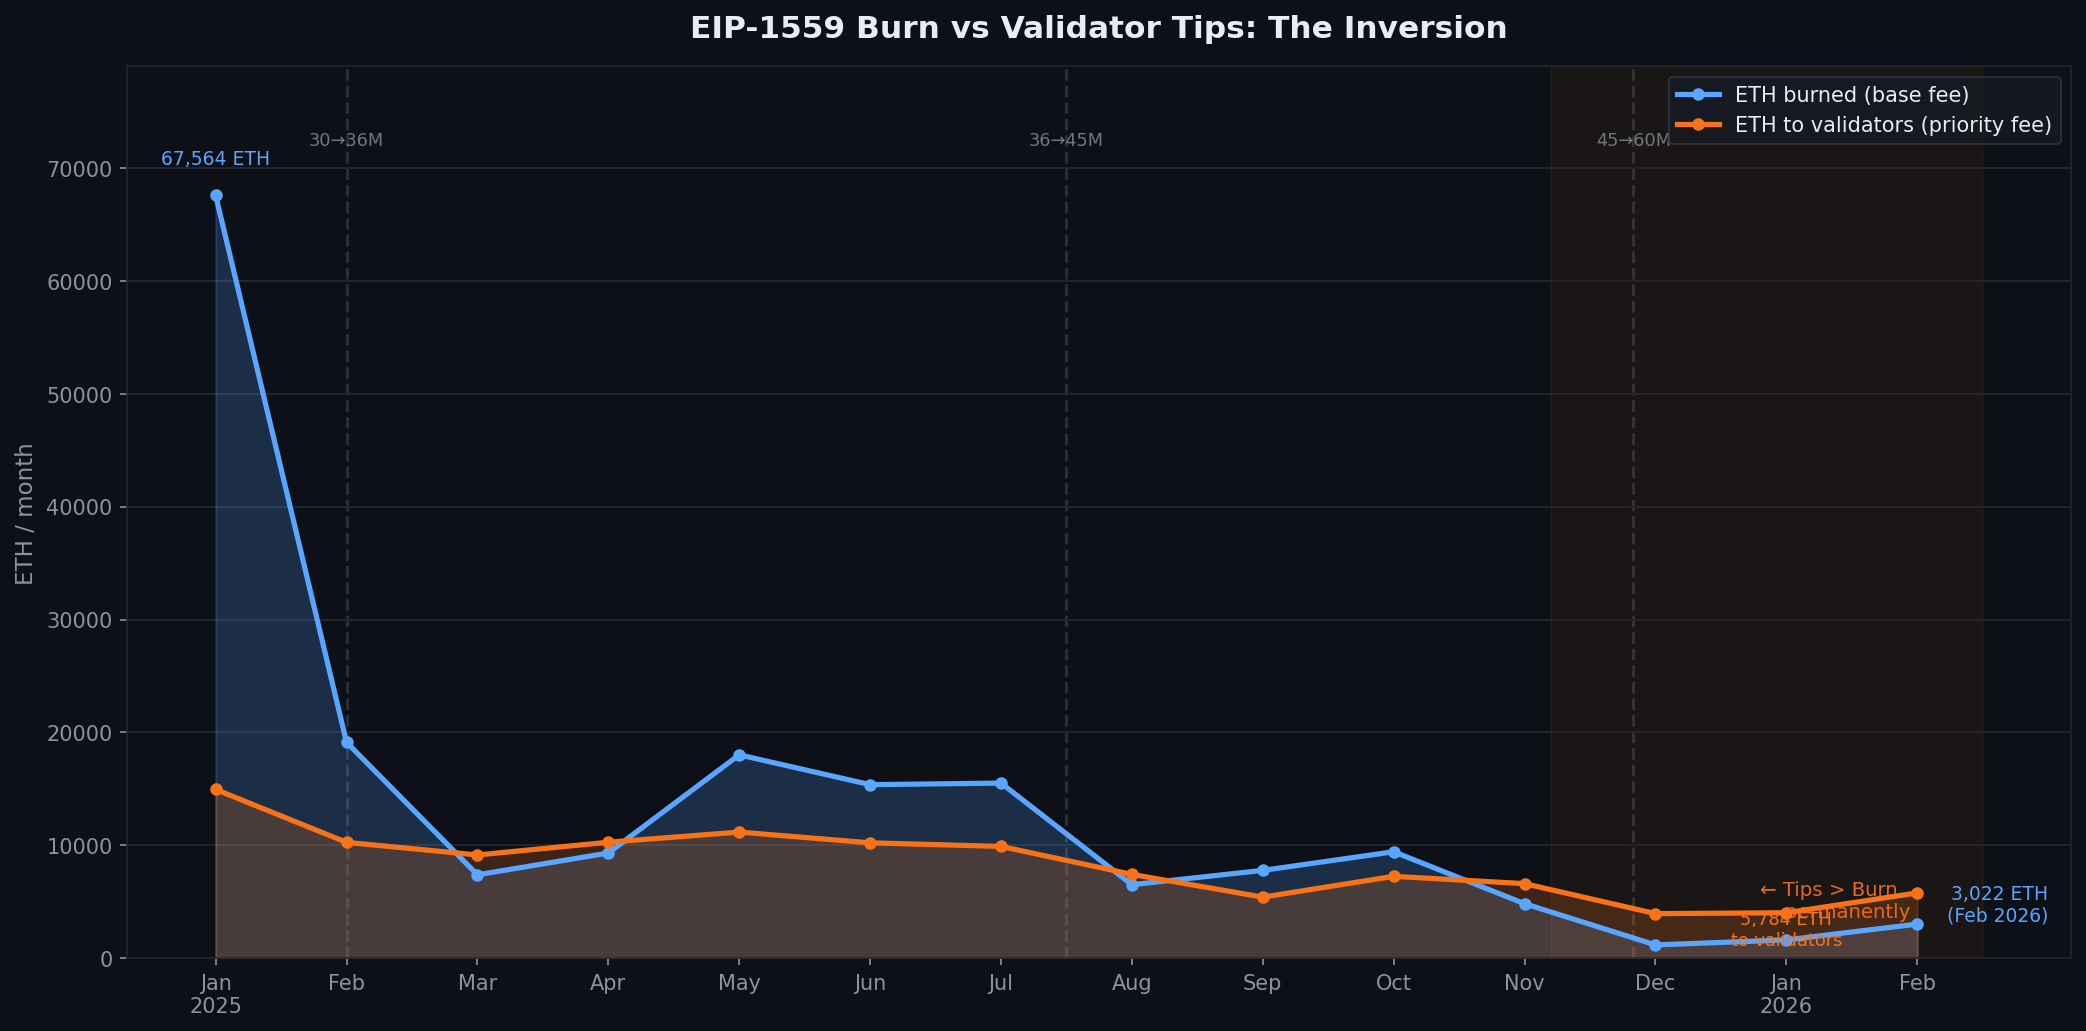The width and height of the screenshot is (2086, 1031).
Task: Click the '30→36M' milestone label
Action: [x=344, y=140]
